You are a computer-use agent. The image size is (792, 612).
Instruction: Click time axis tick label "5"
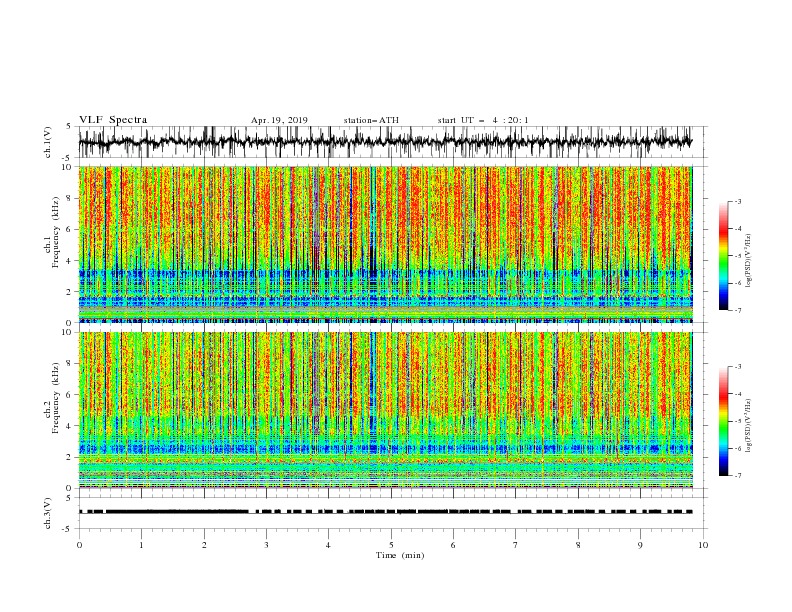pos(391,545)
